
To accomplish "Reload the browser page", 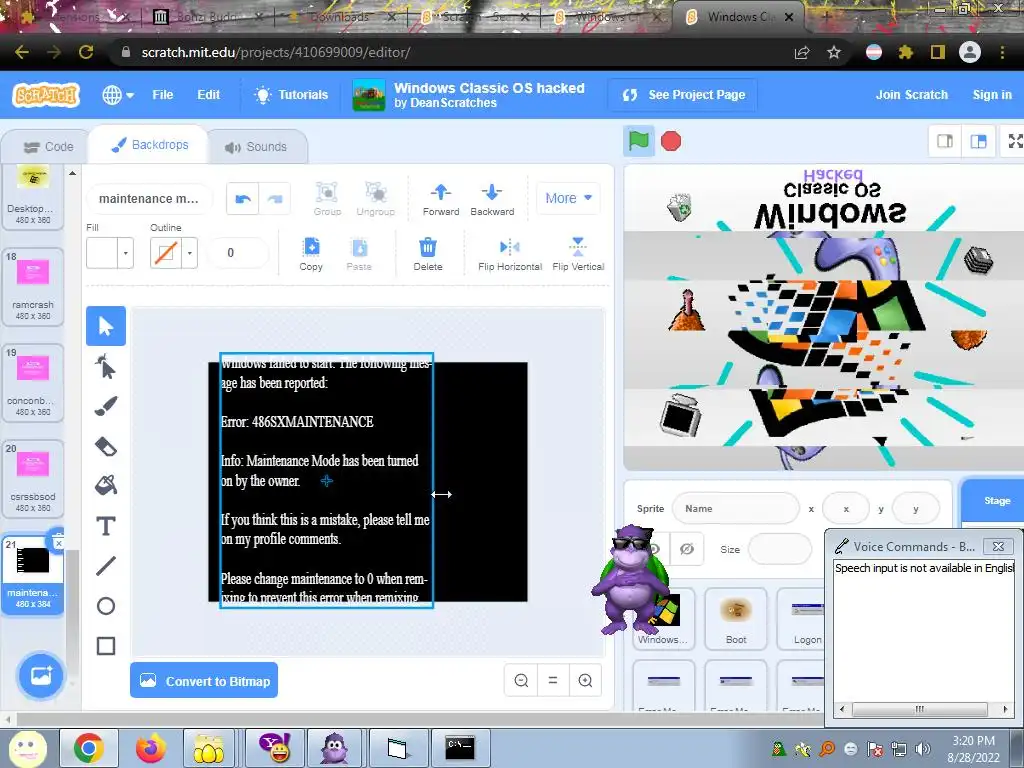I will click(x=86, y=52).
